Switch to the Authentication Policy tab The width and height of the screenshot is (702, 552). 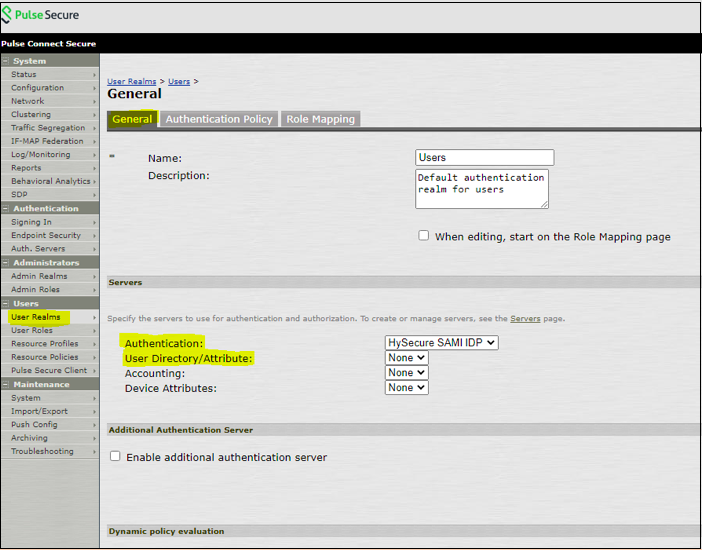click(x=219, y=119)
